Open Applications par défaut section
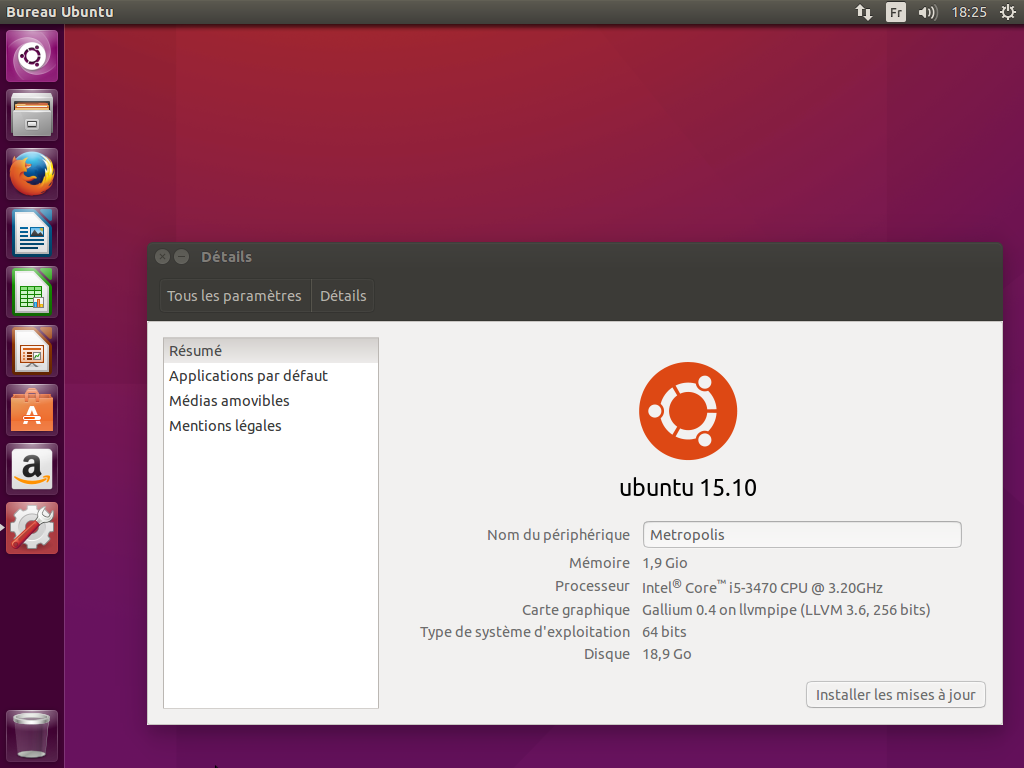This screenshot has height=768, width=1024. (271, 376)
